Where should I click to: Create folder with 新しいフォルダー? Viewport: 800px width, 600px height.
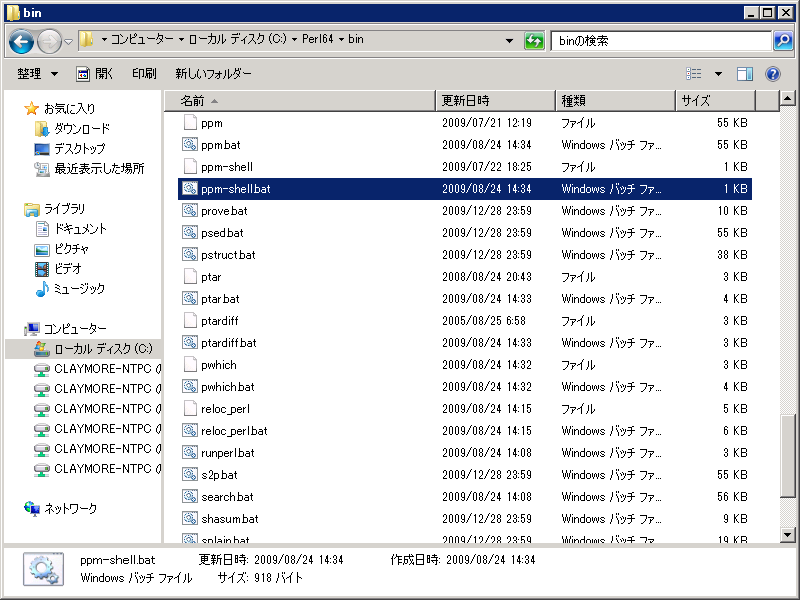coord(213,74)
